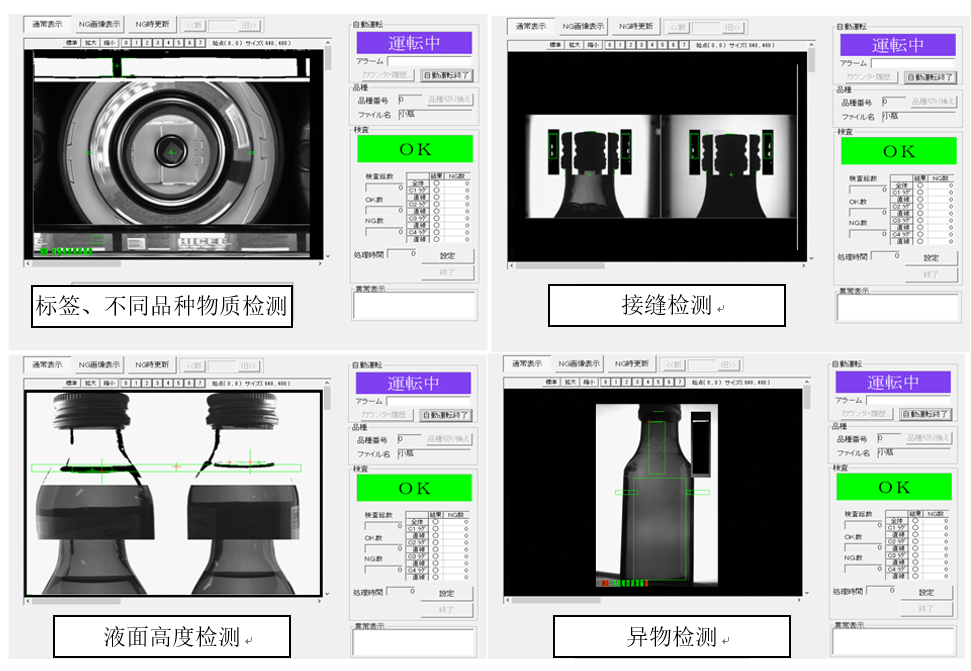The width and height of the screenshot is (971, 671).
Task: Click horizontal scrollbar thumb under label detection image
Action: click(x=76, y=264)
